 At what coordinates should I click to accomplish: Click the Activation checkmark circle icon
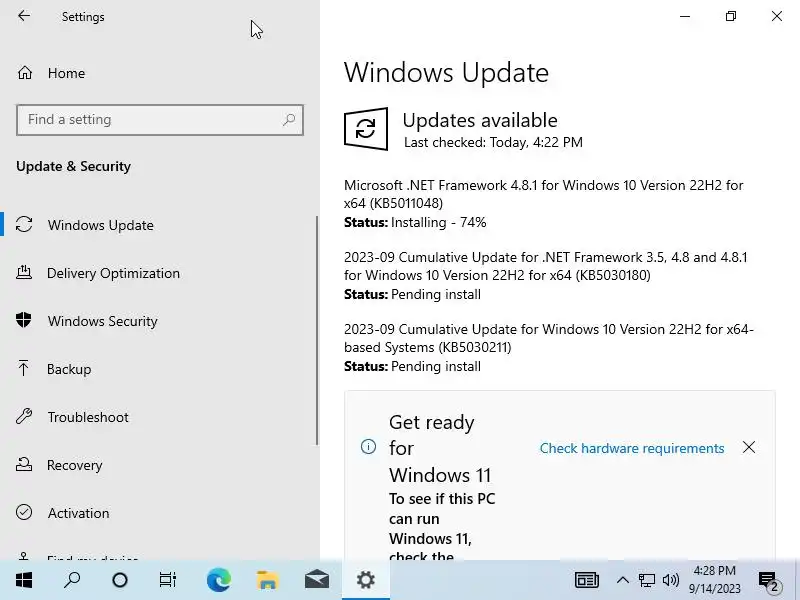24,512
